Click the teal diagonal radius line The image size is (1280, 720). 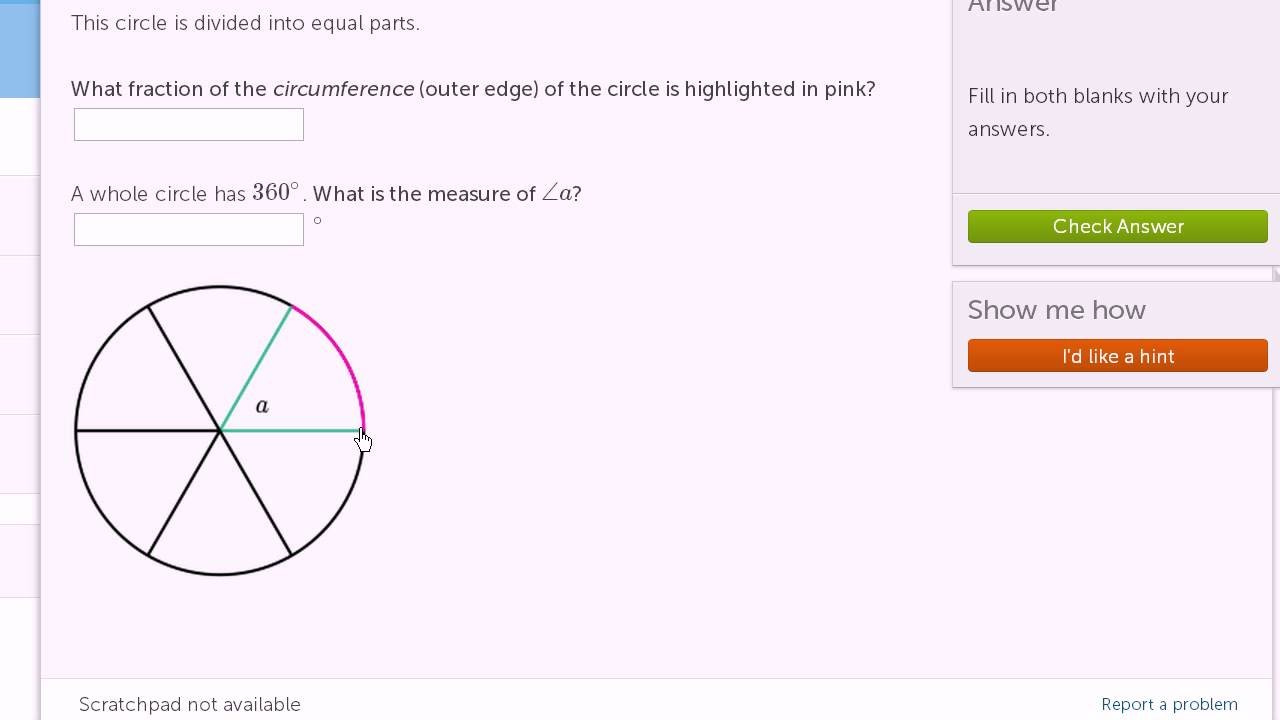coord(256,368)
